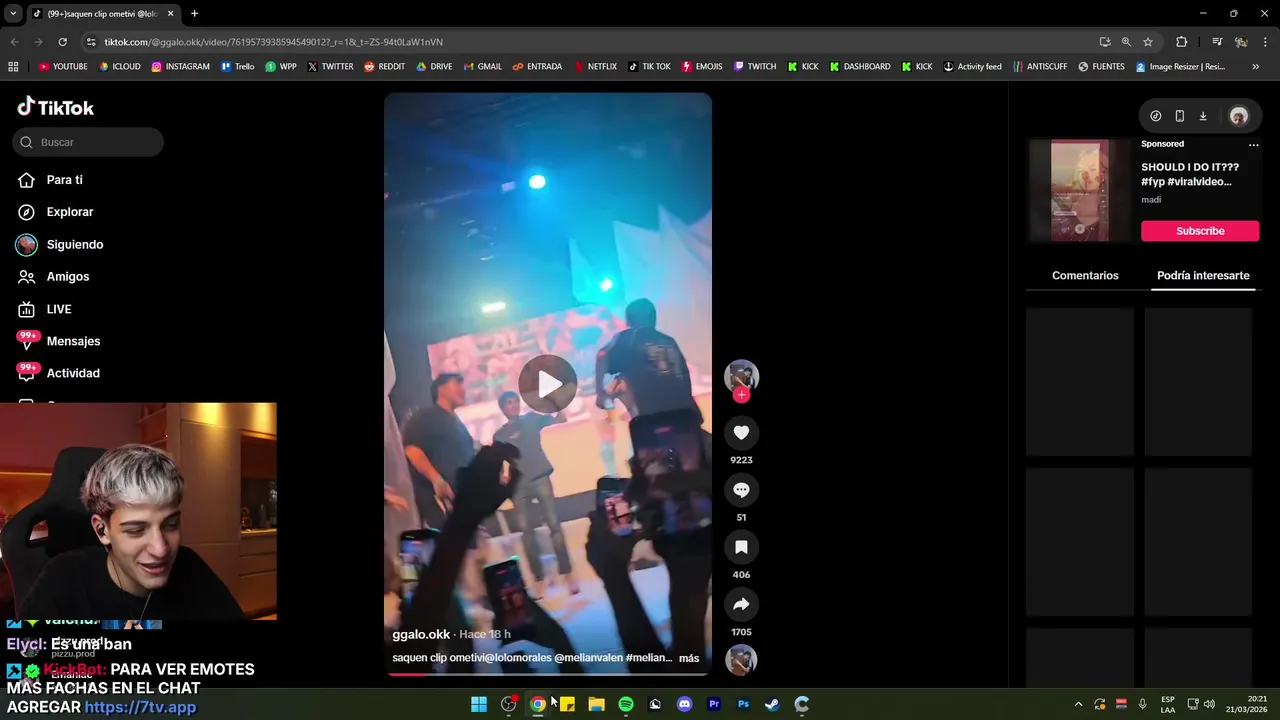Open the tab search dropdown arrow
The width and height of the screenshot is (1280, 720).
13,14
